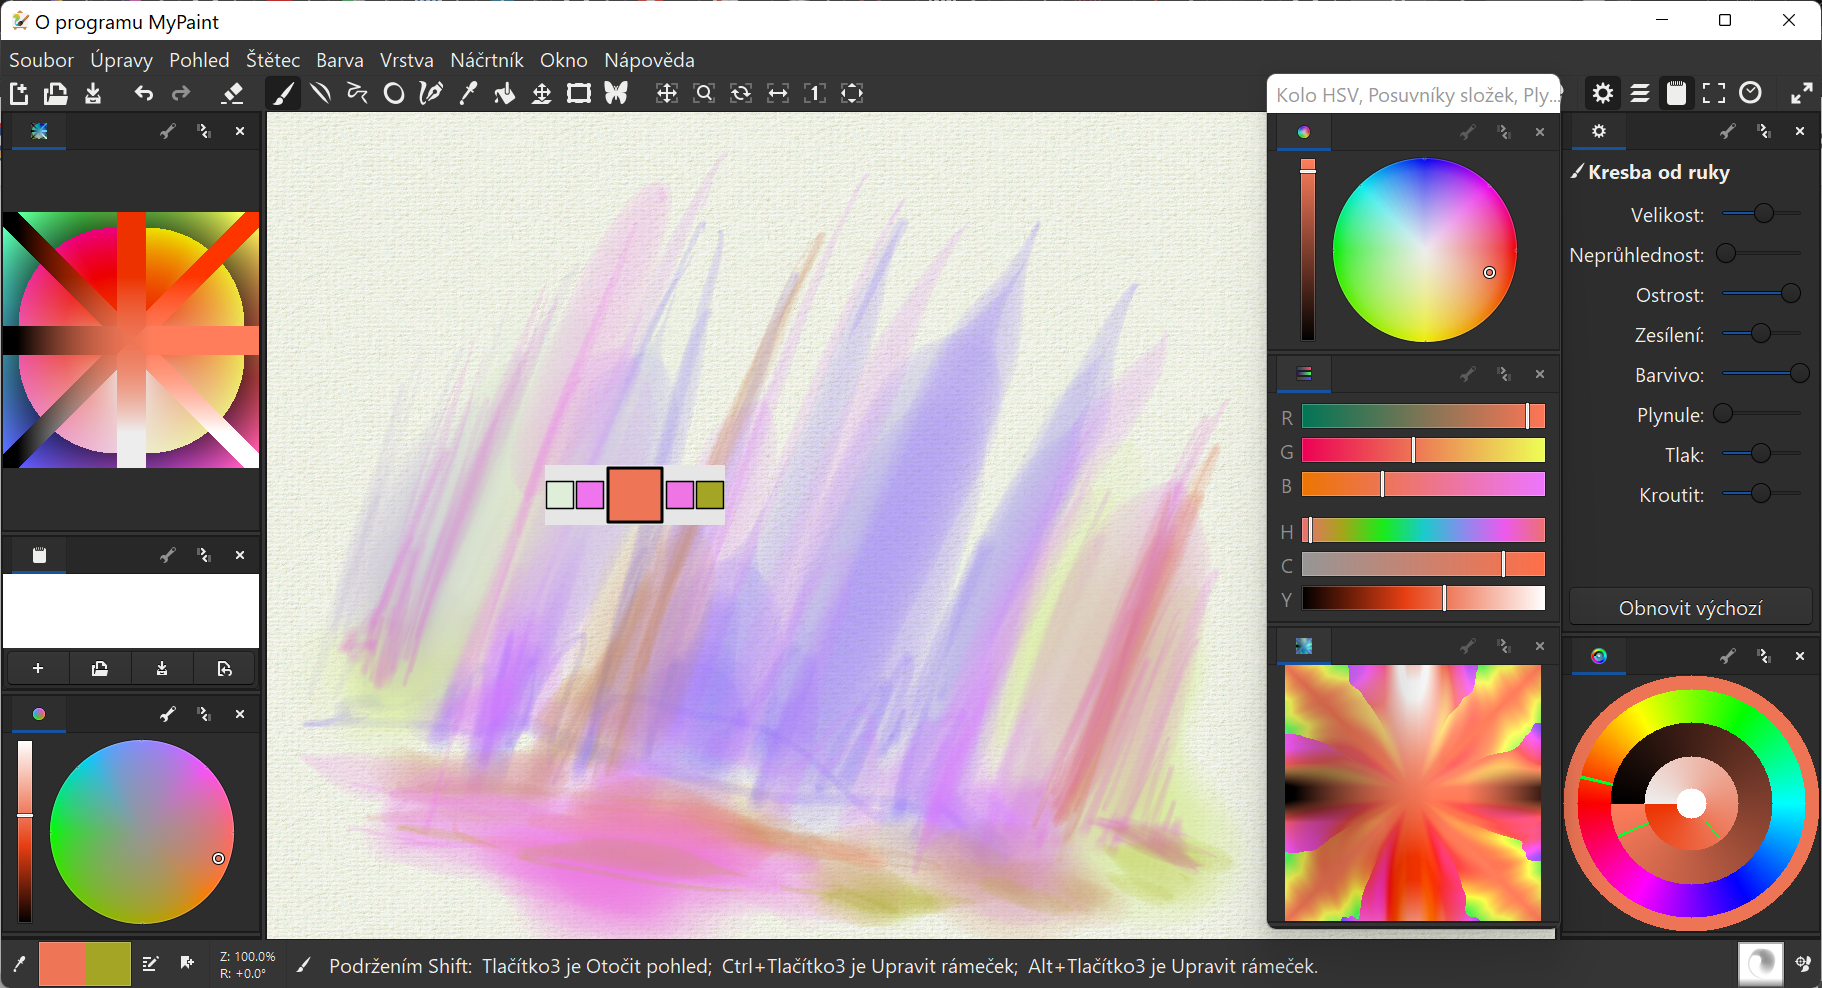Screen dimensions: 1822x988
Task: Select the Rotate View tool
Action: pyautogui.click(x=741, y=94)
